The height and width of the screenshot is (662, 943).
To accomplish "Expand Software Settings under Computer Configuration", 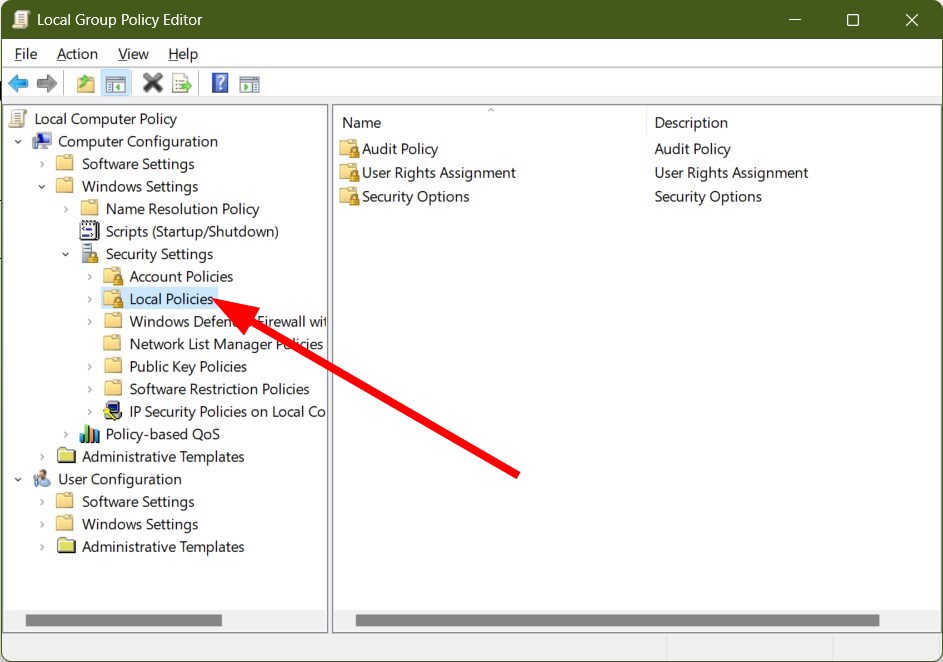I will (41, 164).
